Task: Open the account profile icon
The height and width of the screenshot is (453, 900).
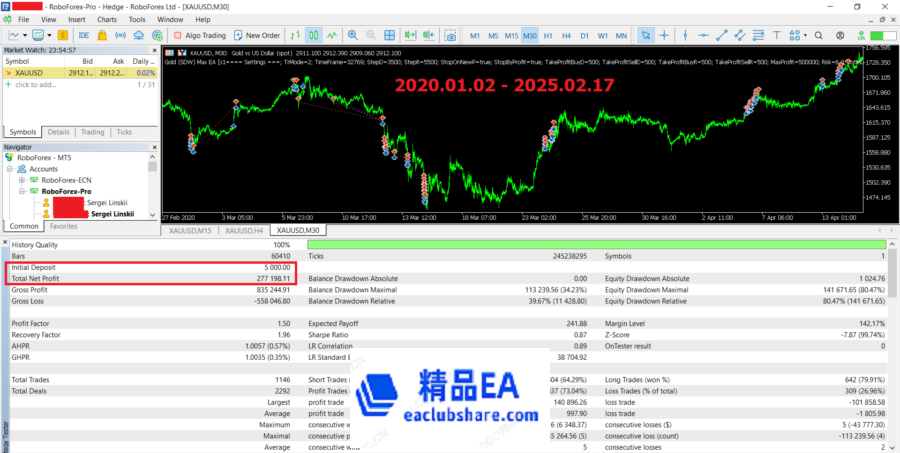Action: pyautogui.click(x=840, y=36)
